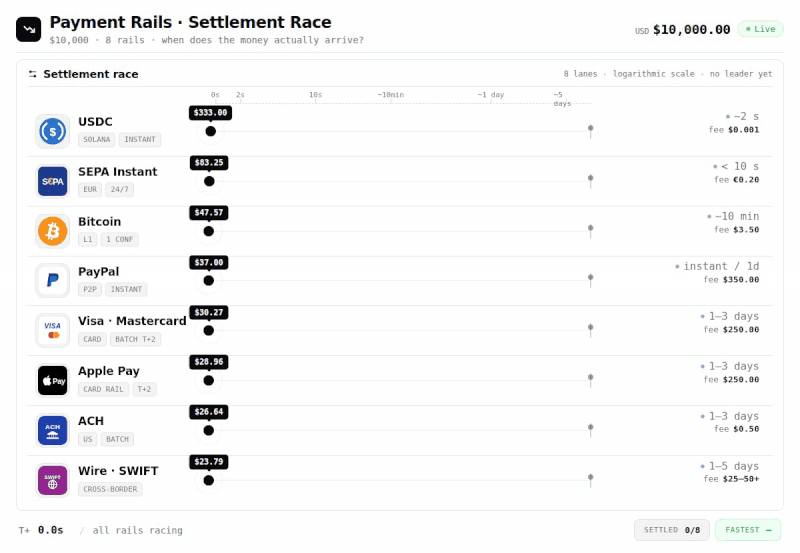The height and width of the screenshot is (553, 800).
Task: Click the $333.00 tooltip on USDC lane
Action: (x=210, y=113)
